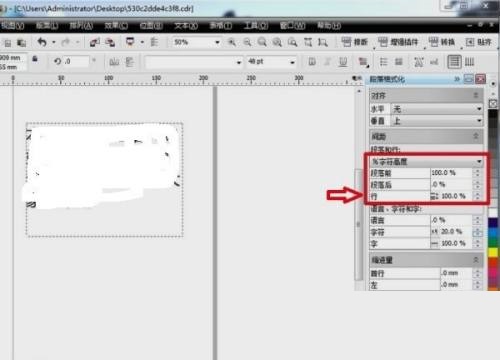Screen dimensions: 500x360
Task: Open the 水平 alignment dropdown showing 无
Action: [x=437, y=109]
